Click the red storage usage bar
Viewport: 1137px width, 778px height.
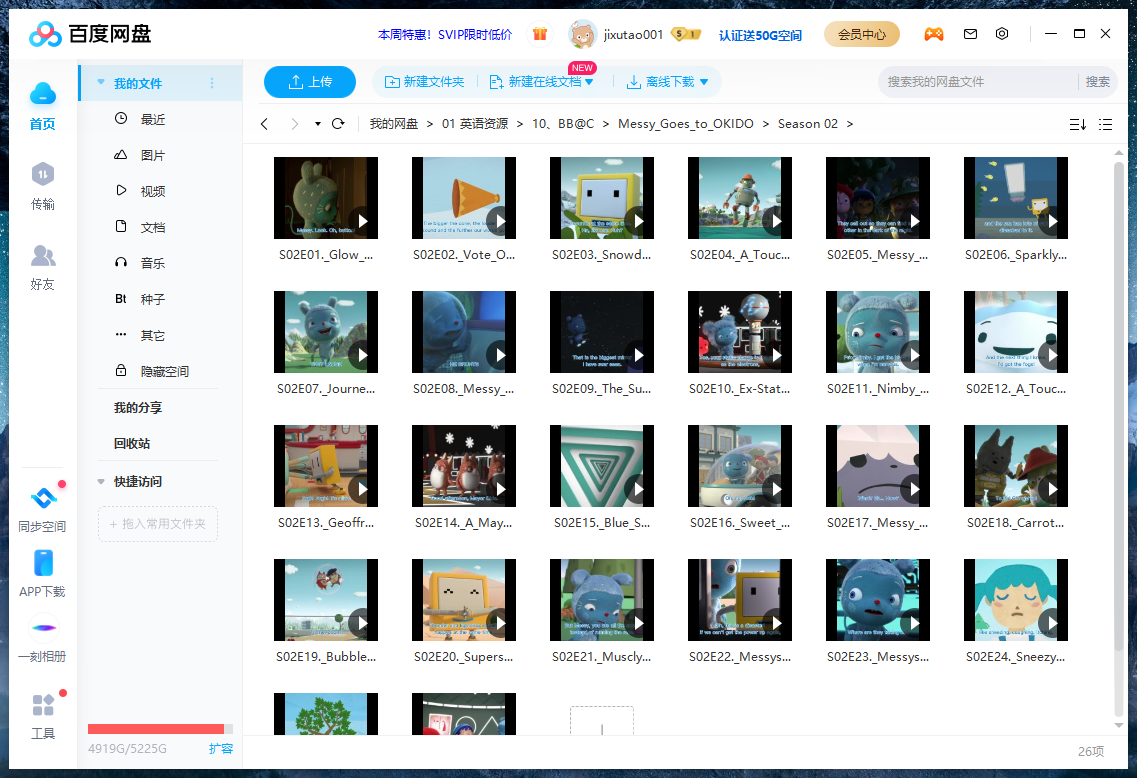point(156,729)
